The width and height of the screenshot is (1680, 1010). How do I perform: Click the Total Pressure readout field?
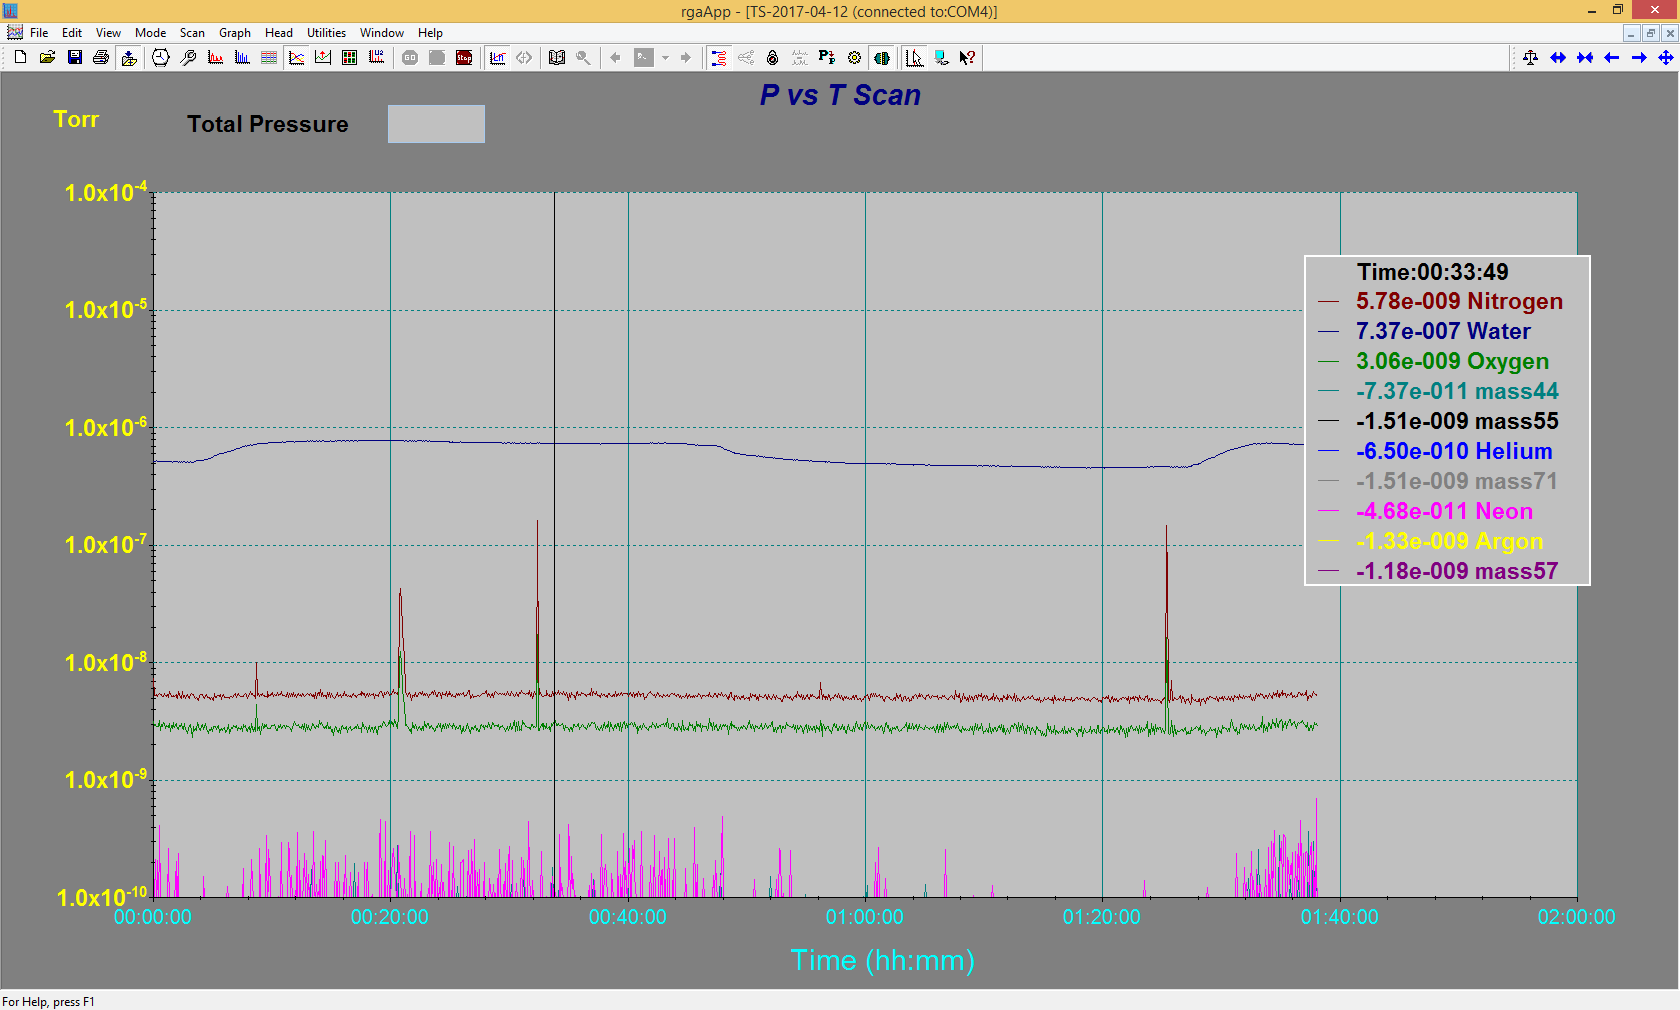436,124
